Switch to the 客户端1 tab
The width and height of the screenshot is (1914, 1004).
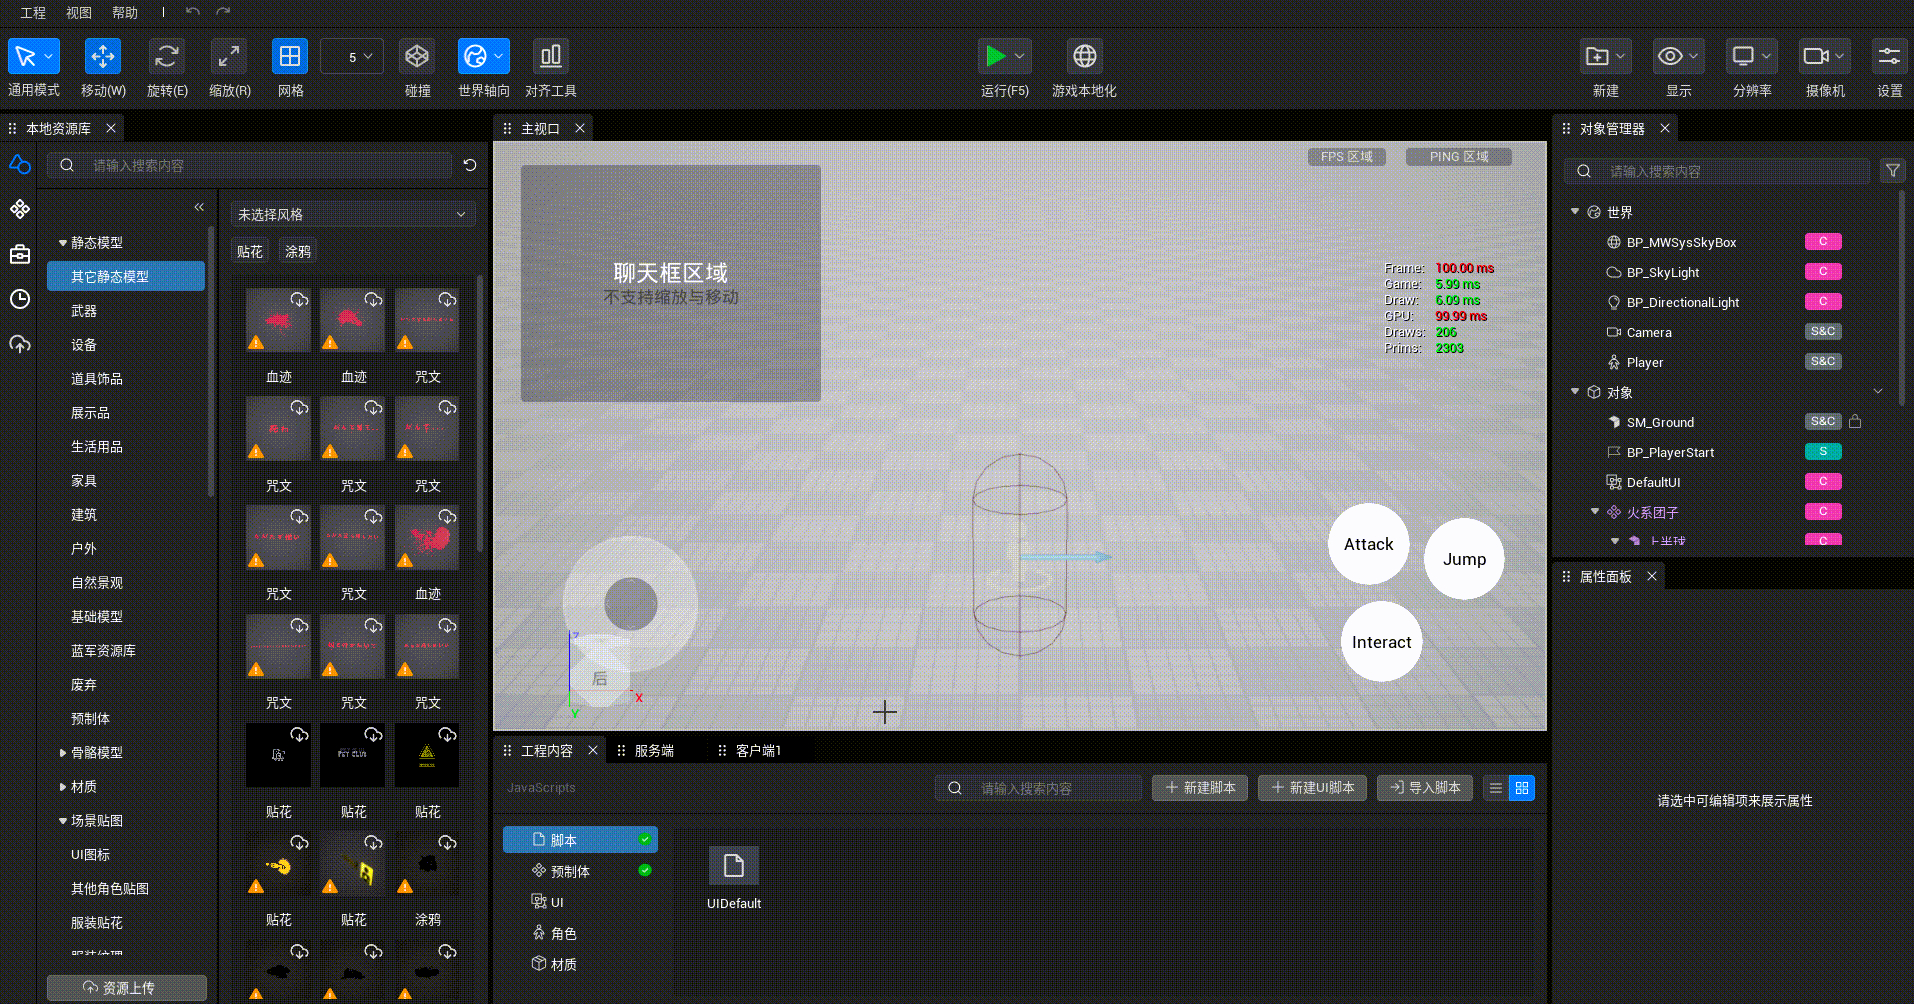click(758, 750)
